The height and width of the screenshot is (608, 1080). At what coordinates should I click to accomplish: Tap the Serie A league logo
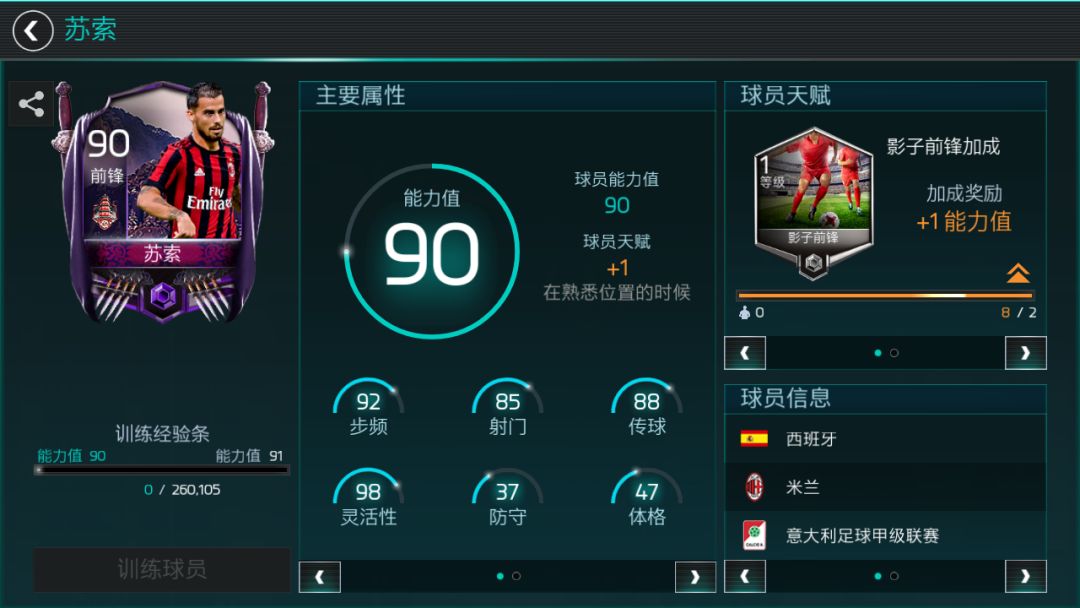coord(754,535)
